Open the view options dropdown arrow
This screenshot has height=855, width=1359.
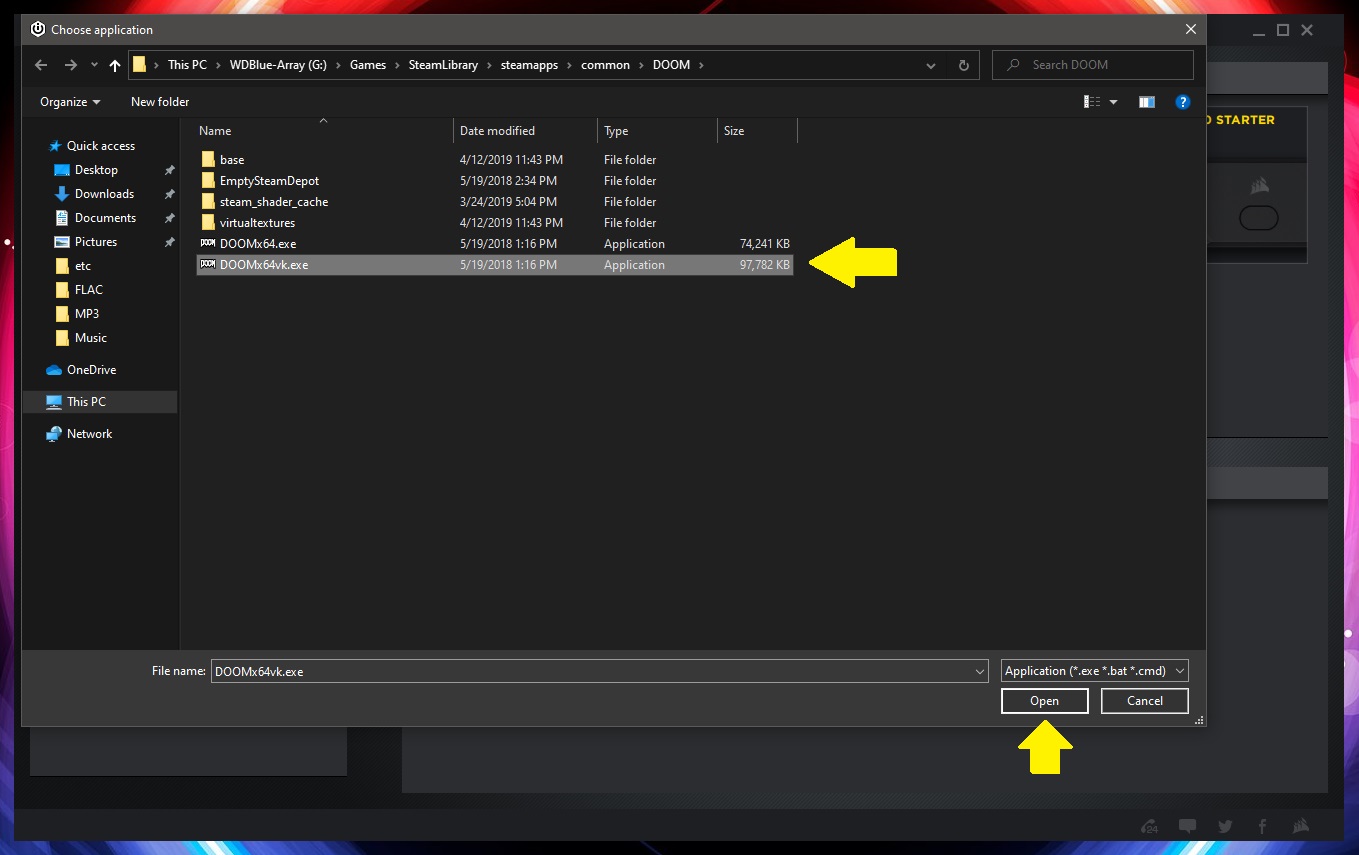[x=1113, y=102]
